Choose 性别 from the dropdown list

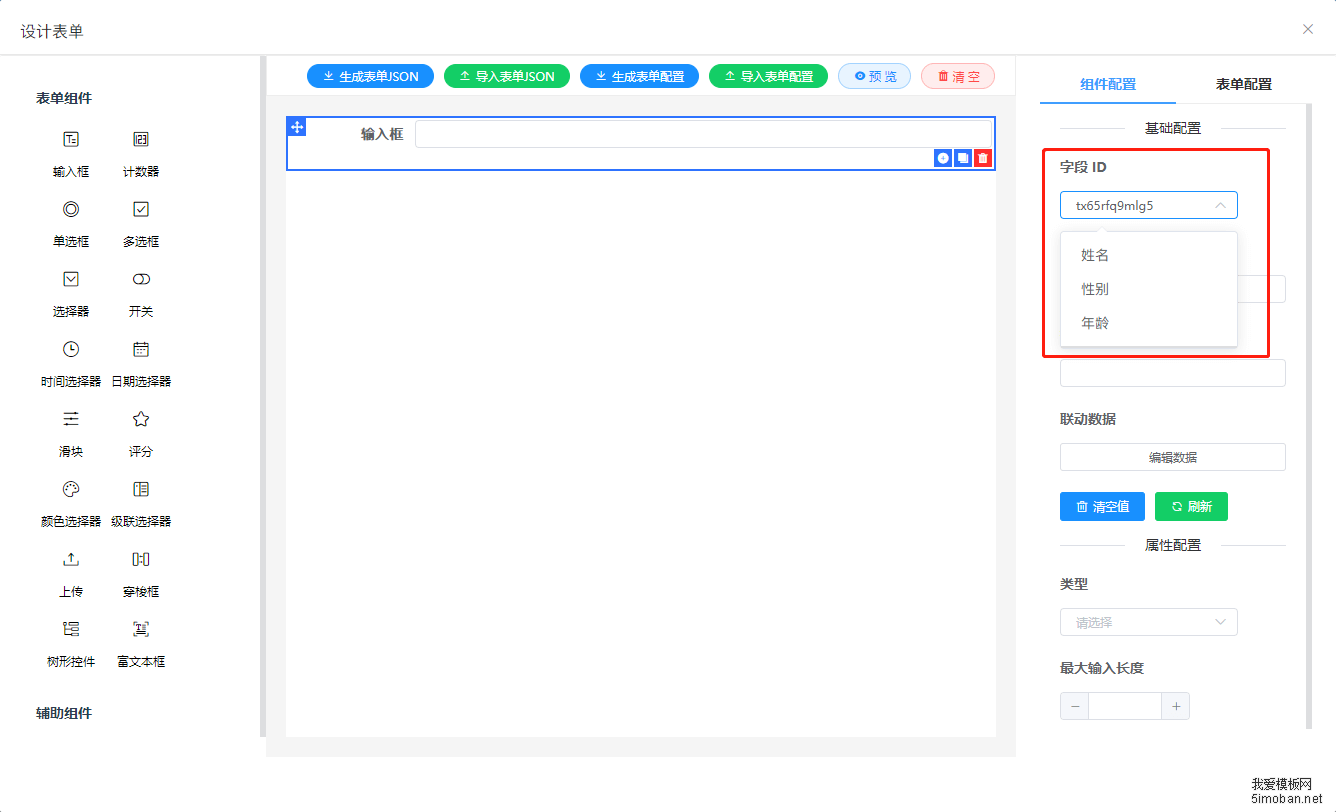pyautogui.click(x=1095, y=289)
